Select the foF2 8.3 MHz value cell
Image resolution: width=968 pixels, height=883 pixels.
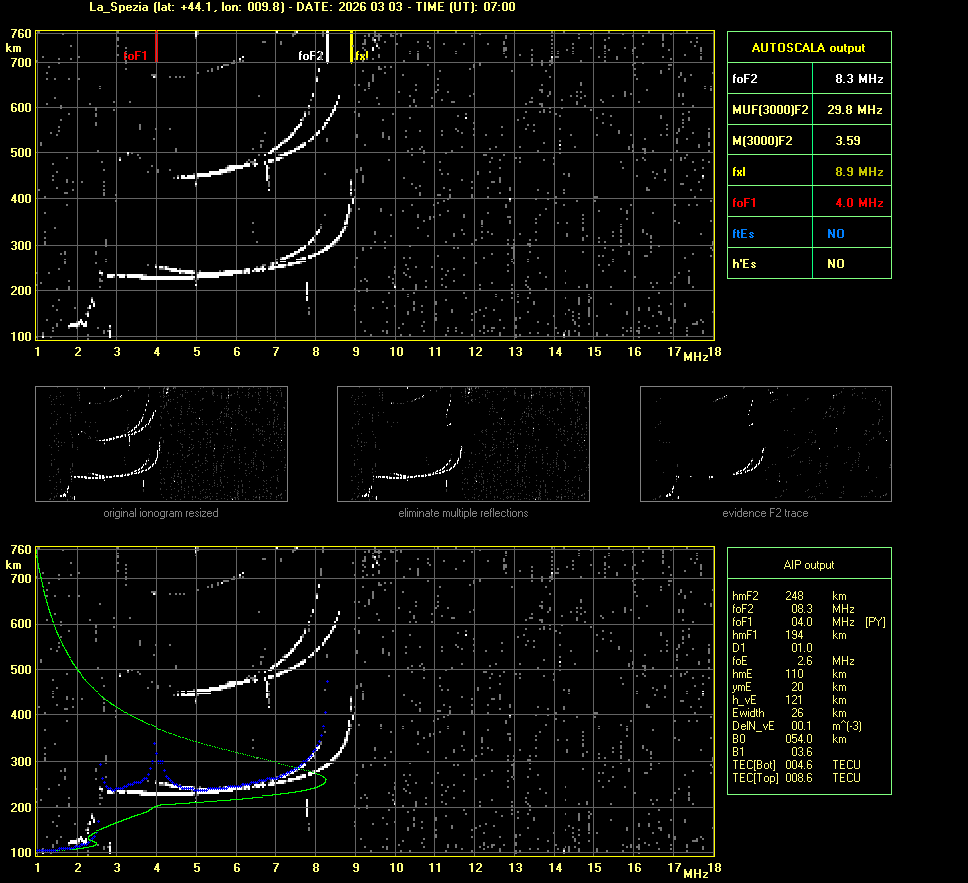pos(857,78)
